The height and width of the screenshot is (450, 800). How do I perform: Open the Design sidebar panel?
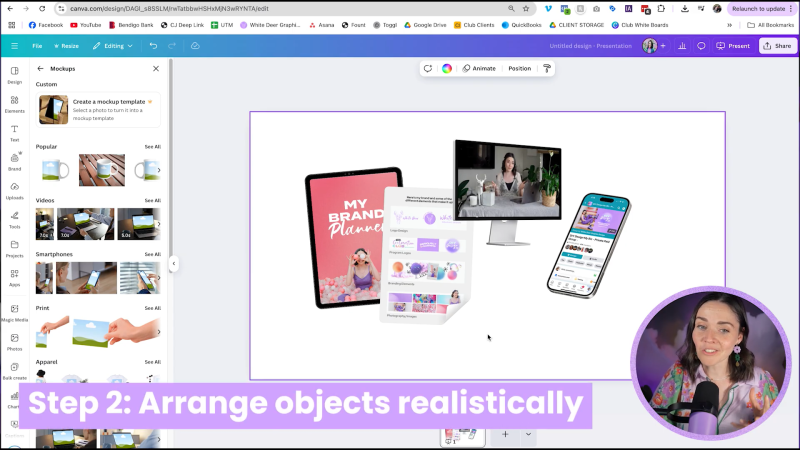tap(14, 75)
